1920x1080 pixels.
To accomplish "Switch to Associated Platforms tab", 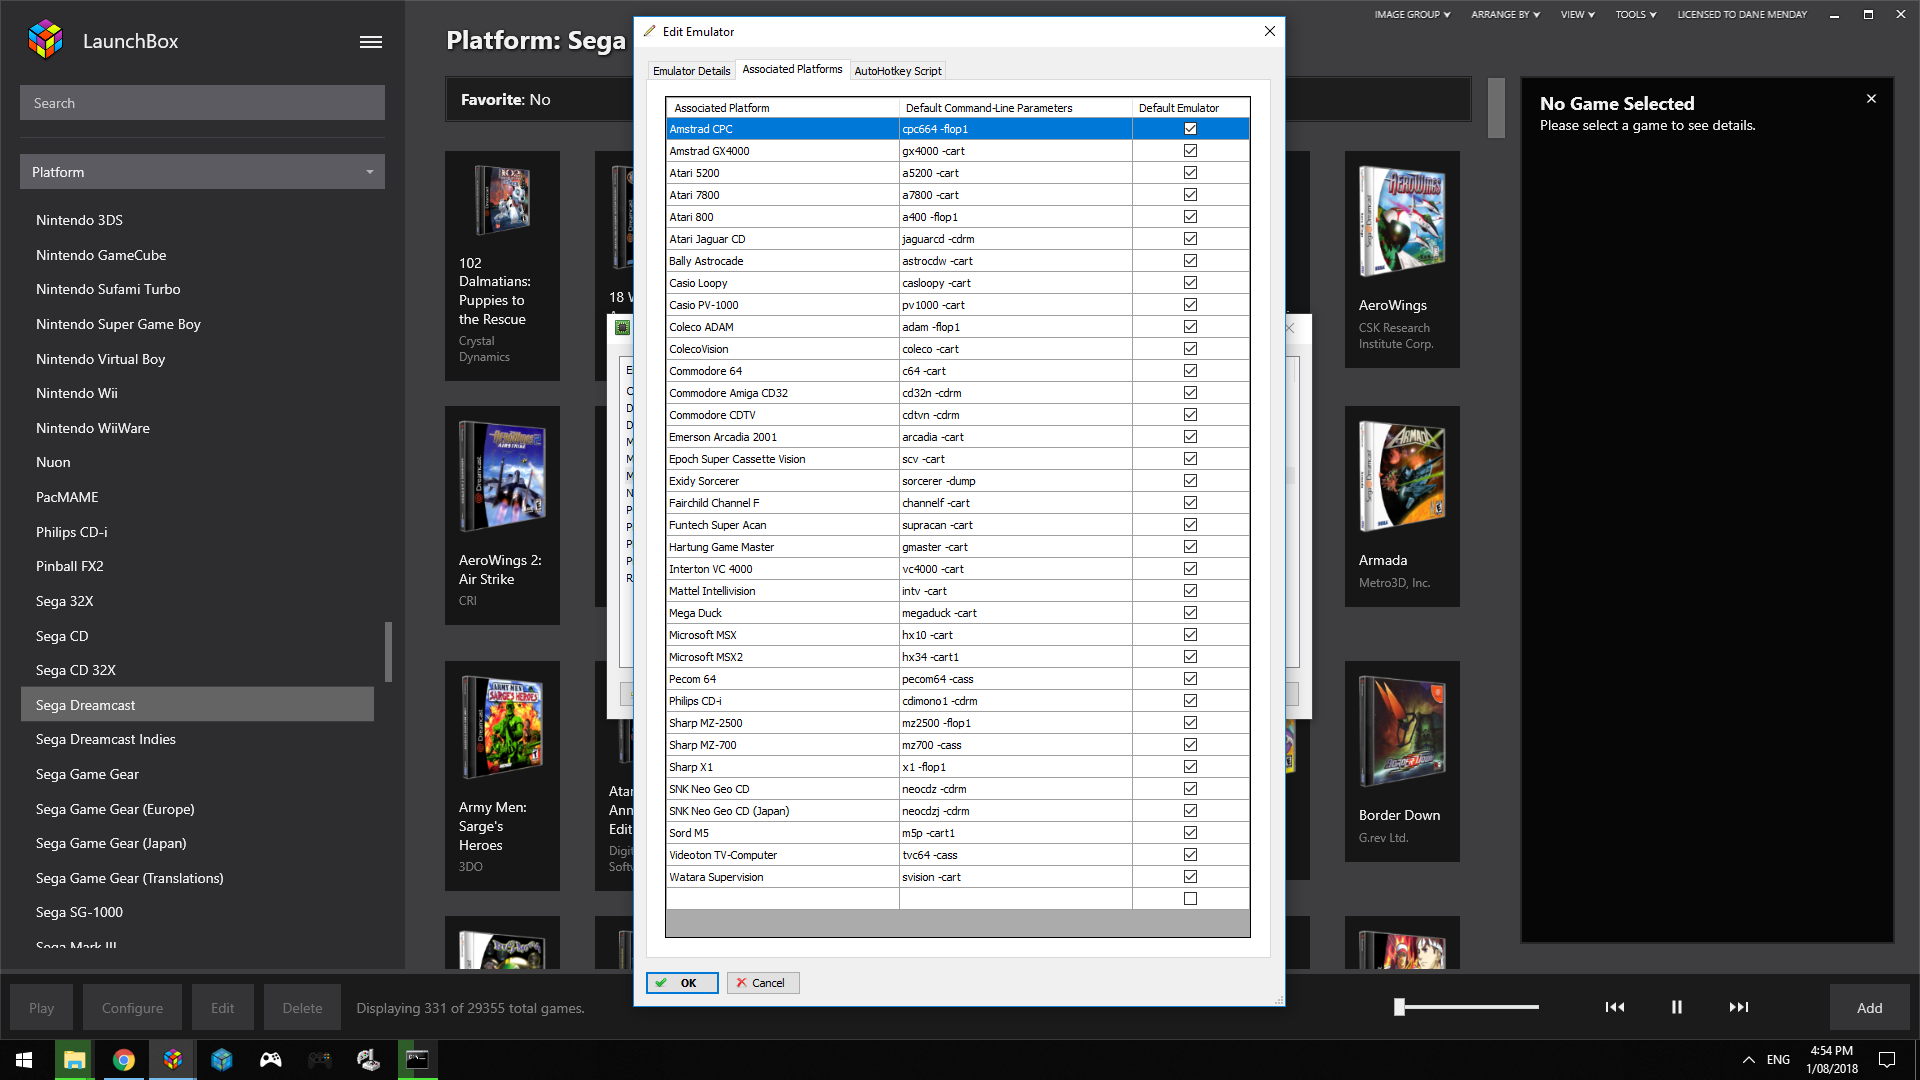I will [x=792, y=69].
